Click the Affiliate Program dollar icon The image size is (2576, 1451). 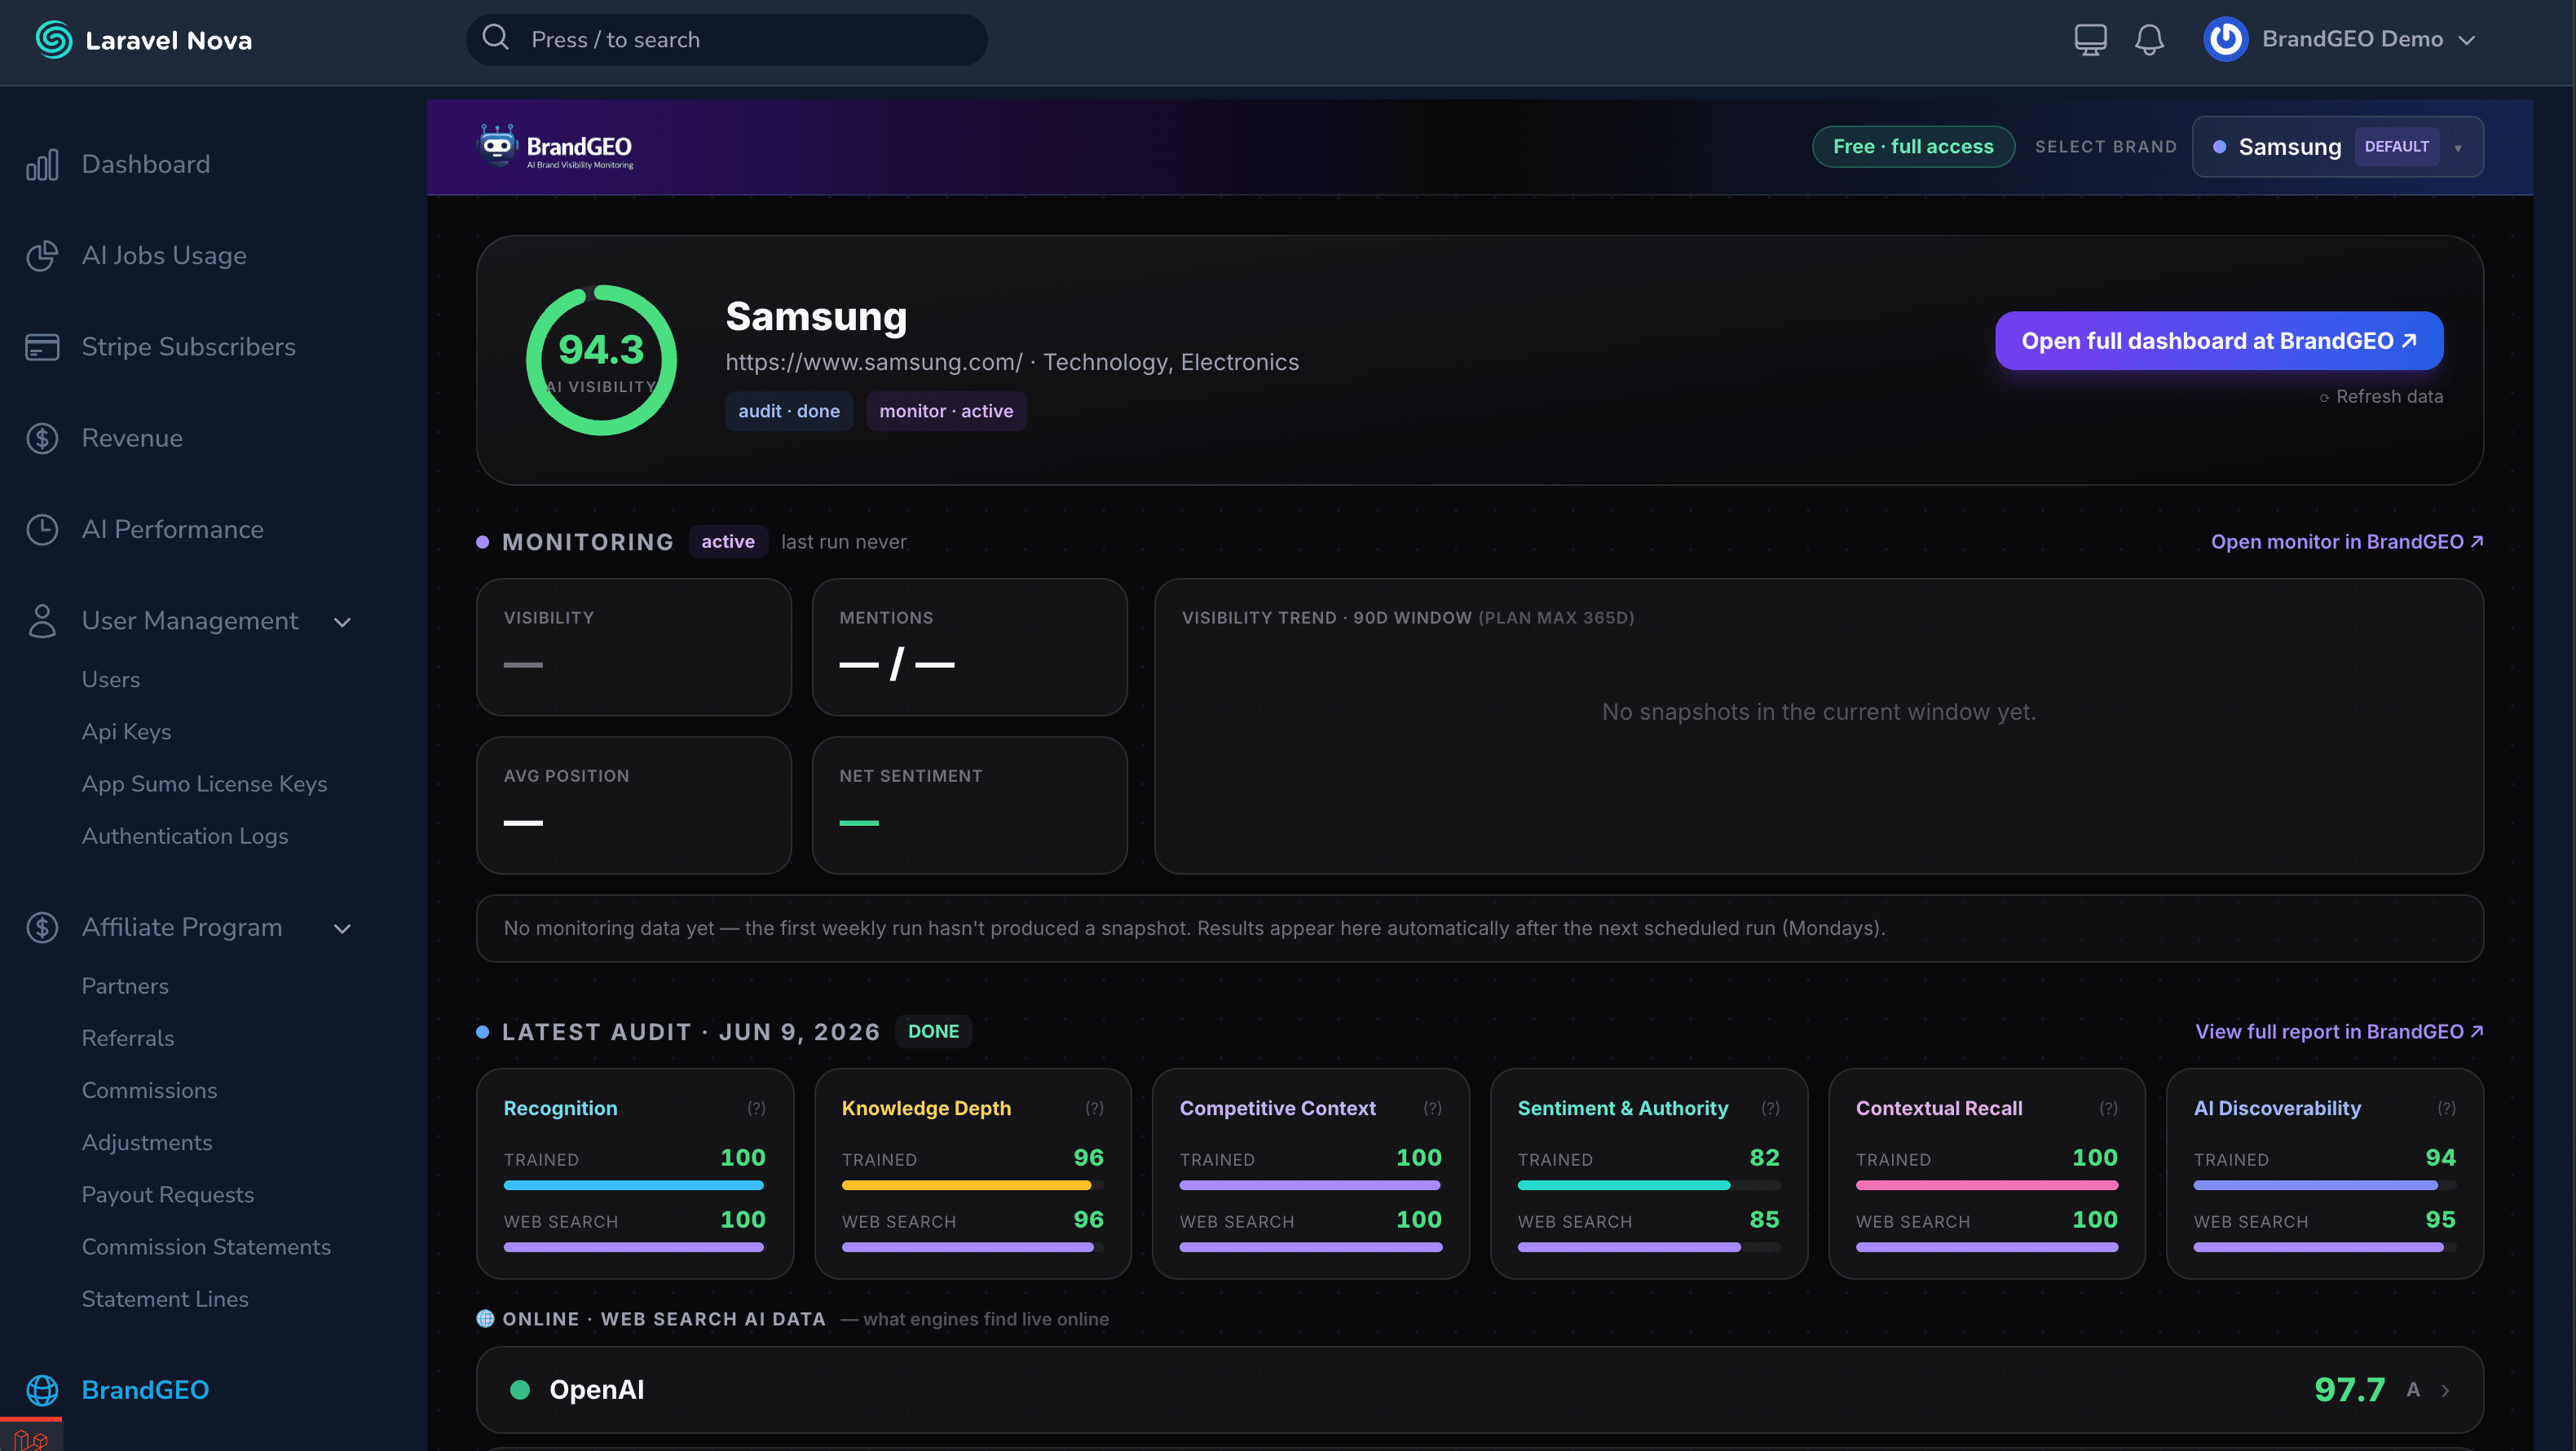click(42, 927)
